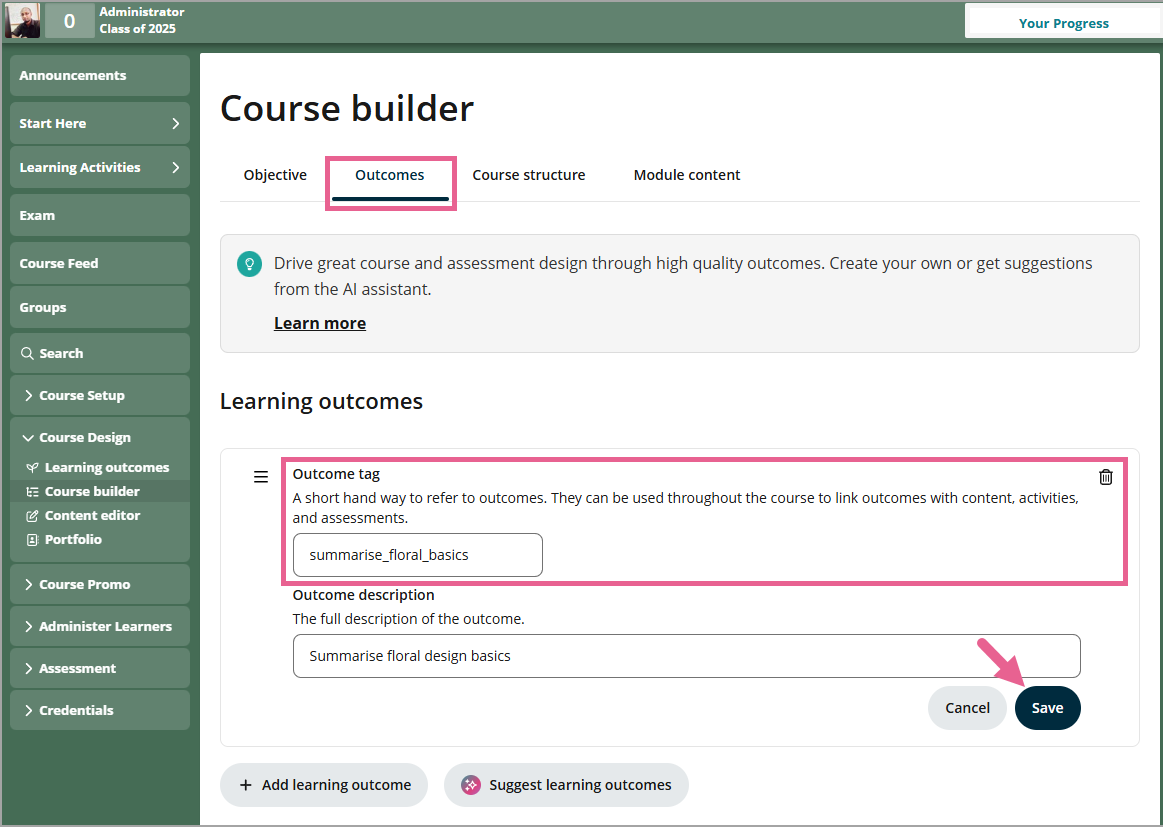The image size is (1163, 827).
Task: Click the lightbulb tip icon
Action: [247, 264]
